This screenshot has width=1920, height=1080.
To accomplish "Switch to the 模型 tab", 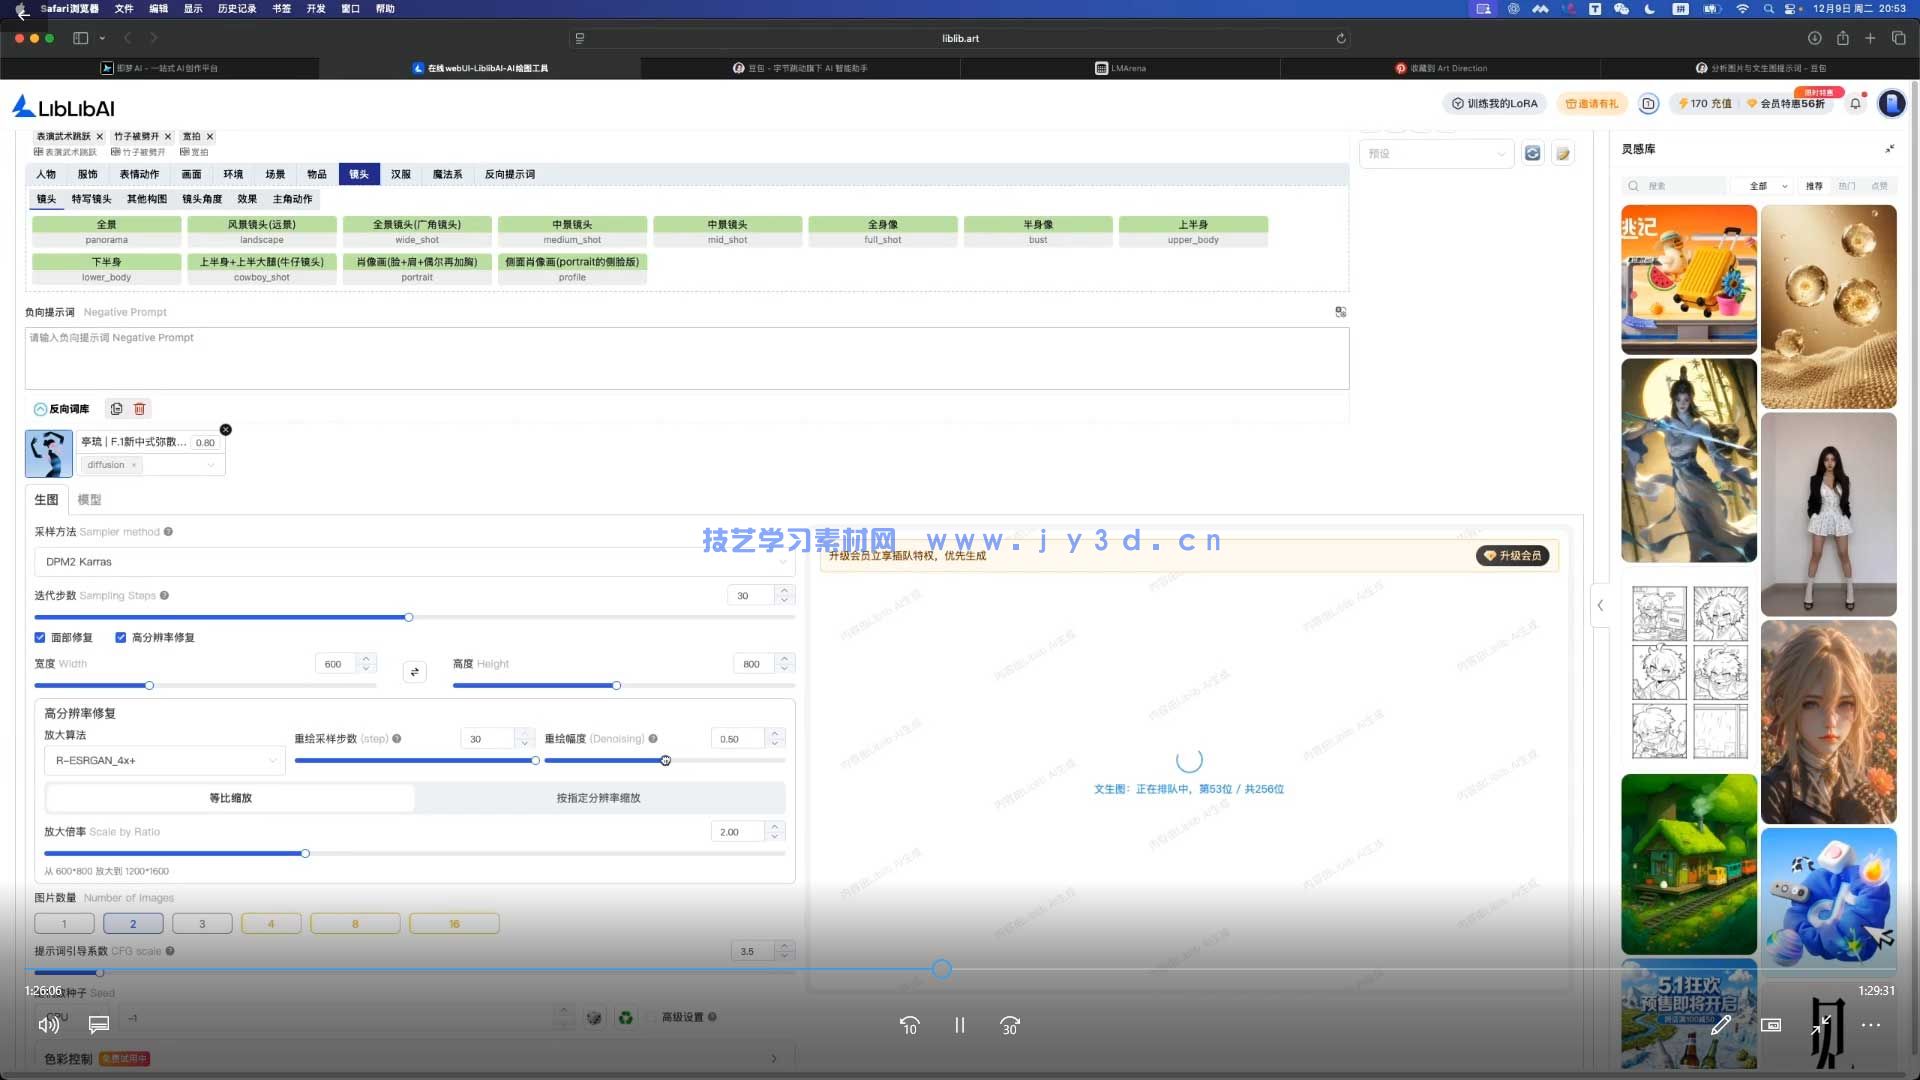I will pos(89,500).
